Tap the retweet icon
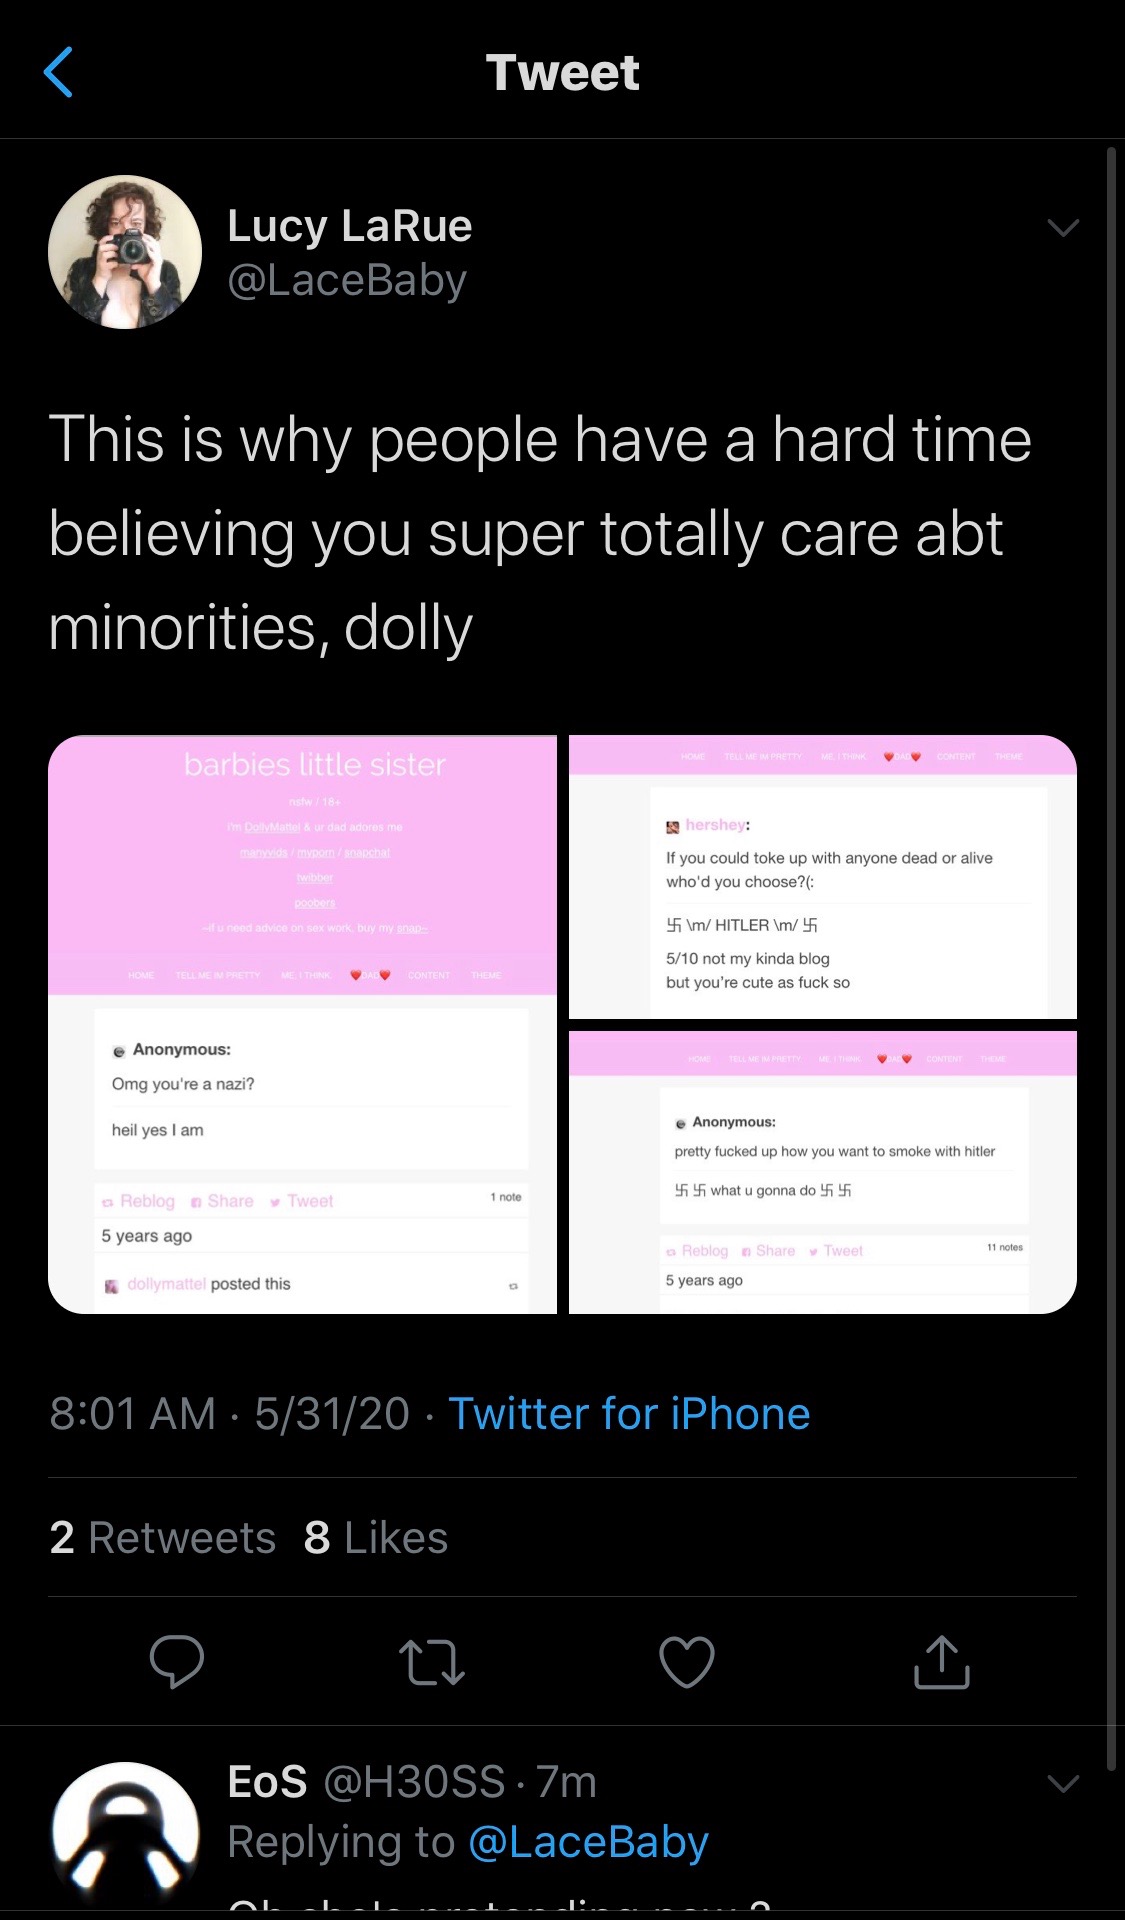 tap(431, 1662)
